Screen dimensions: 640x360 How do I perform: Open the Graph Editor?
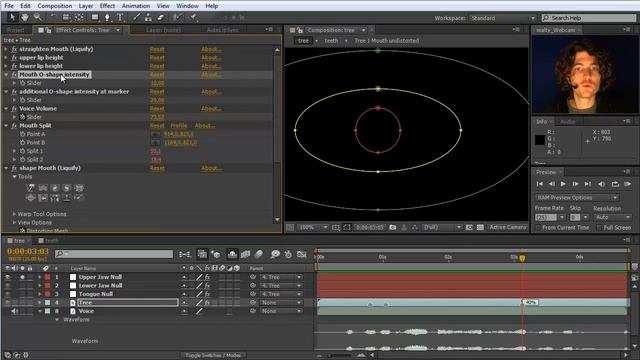pos(302,254)
